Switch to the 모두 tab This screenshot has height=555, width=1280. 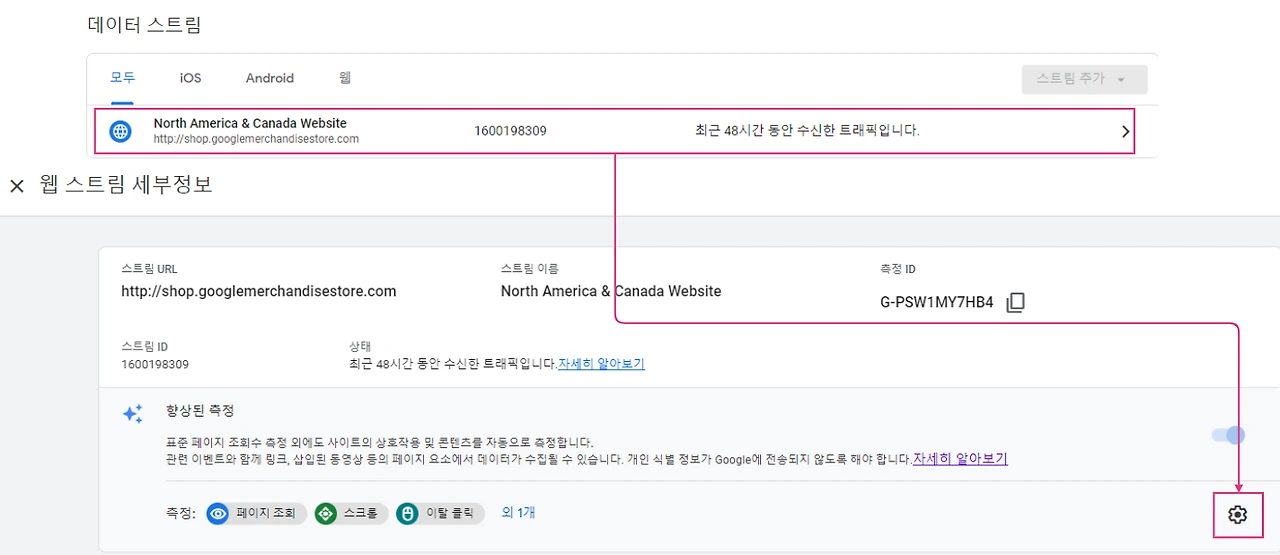pos(122,78)
